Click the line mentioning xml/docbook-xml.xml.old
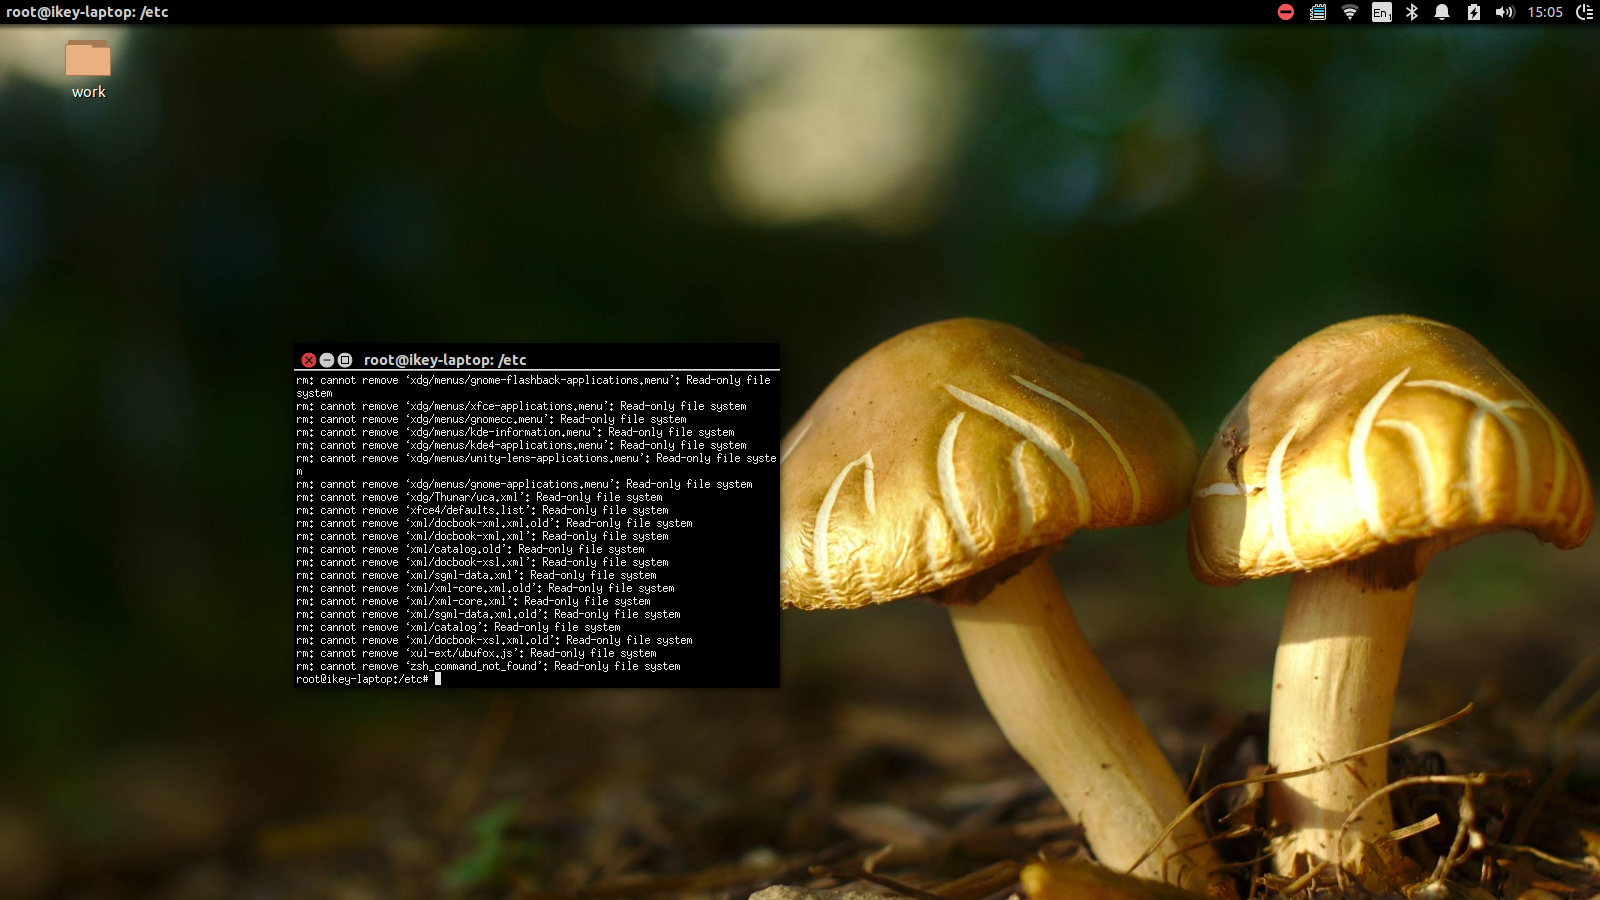Screen dimensions: 1600x900 point(494,523)
